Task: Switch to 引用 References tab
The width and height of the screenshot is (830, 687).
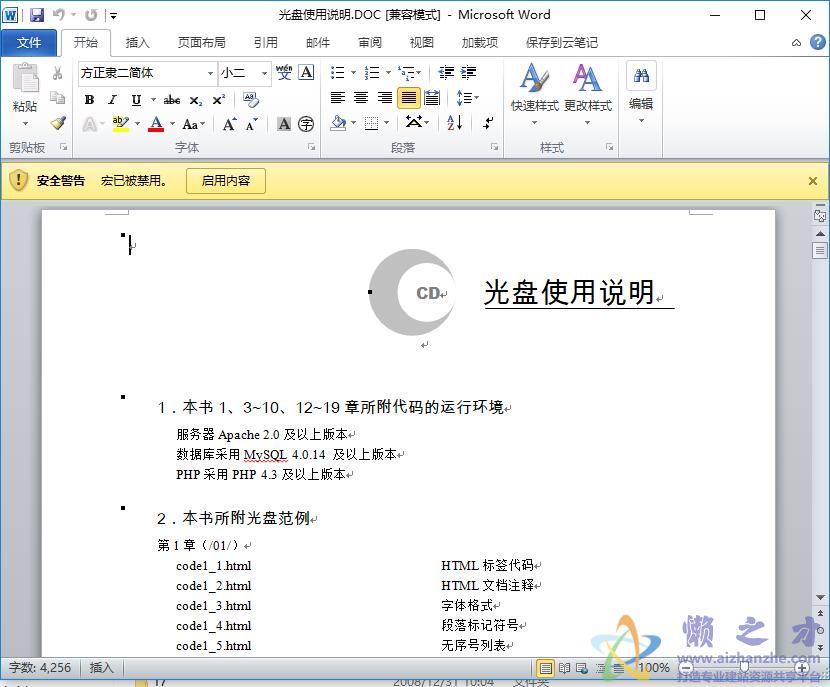Action: coord(266,42)
